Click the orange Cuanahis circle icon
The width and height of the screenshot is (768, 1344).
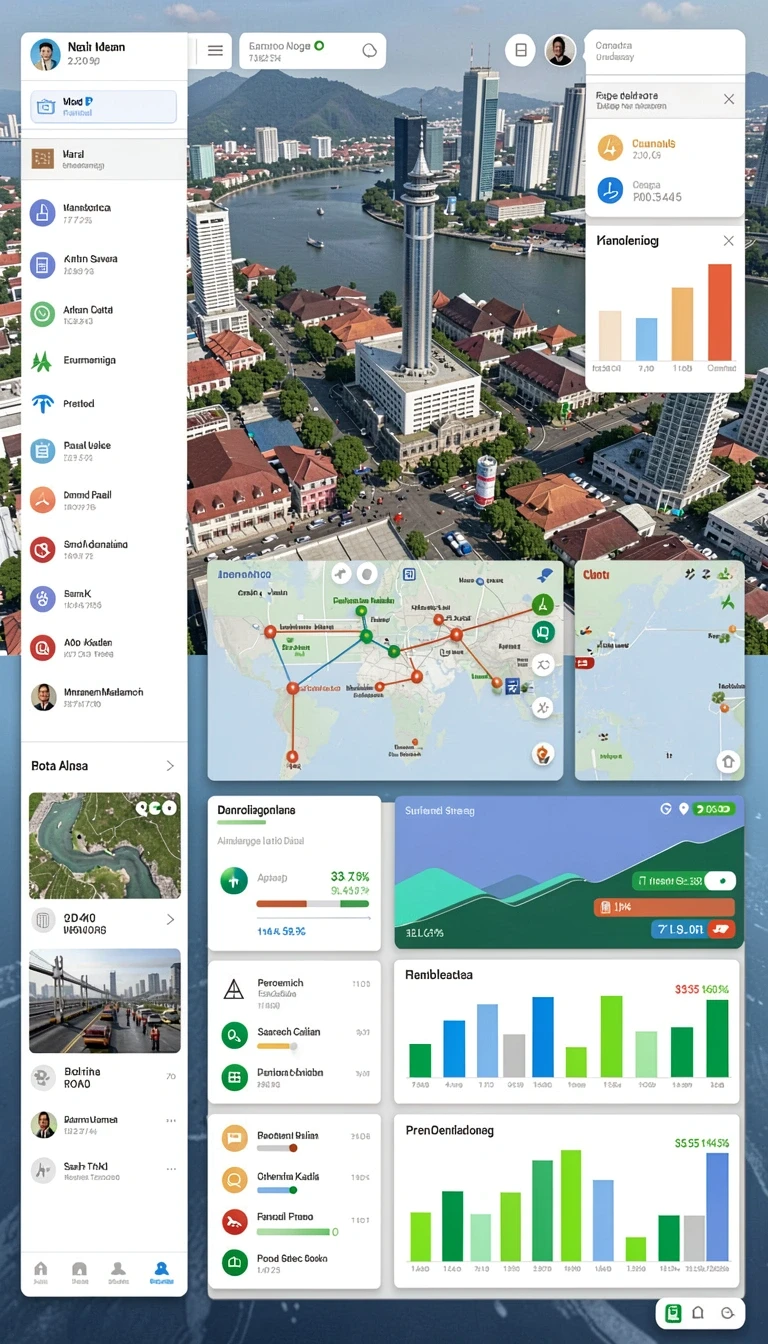(x=610, y=148)
